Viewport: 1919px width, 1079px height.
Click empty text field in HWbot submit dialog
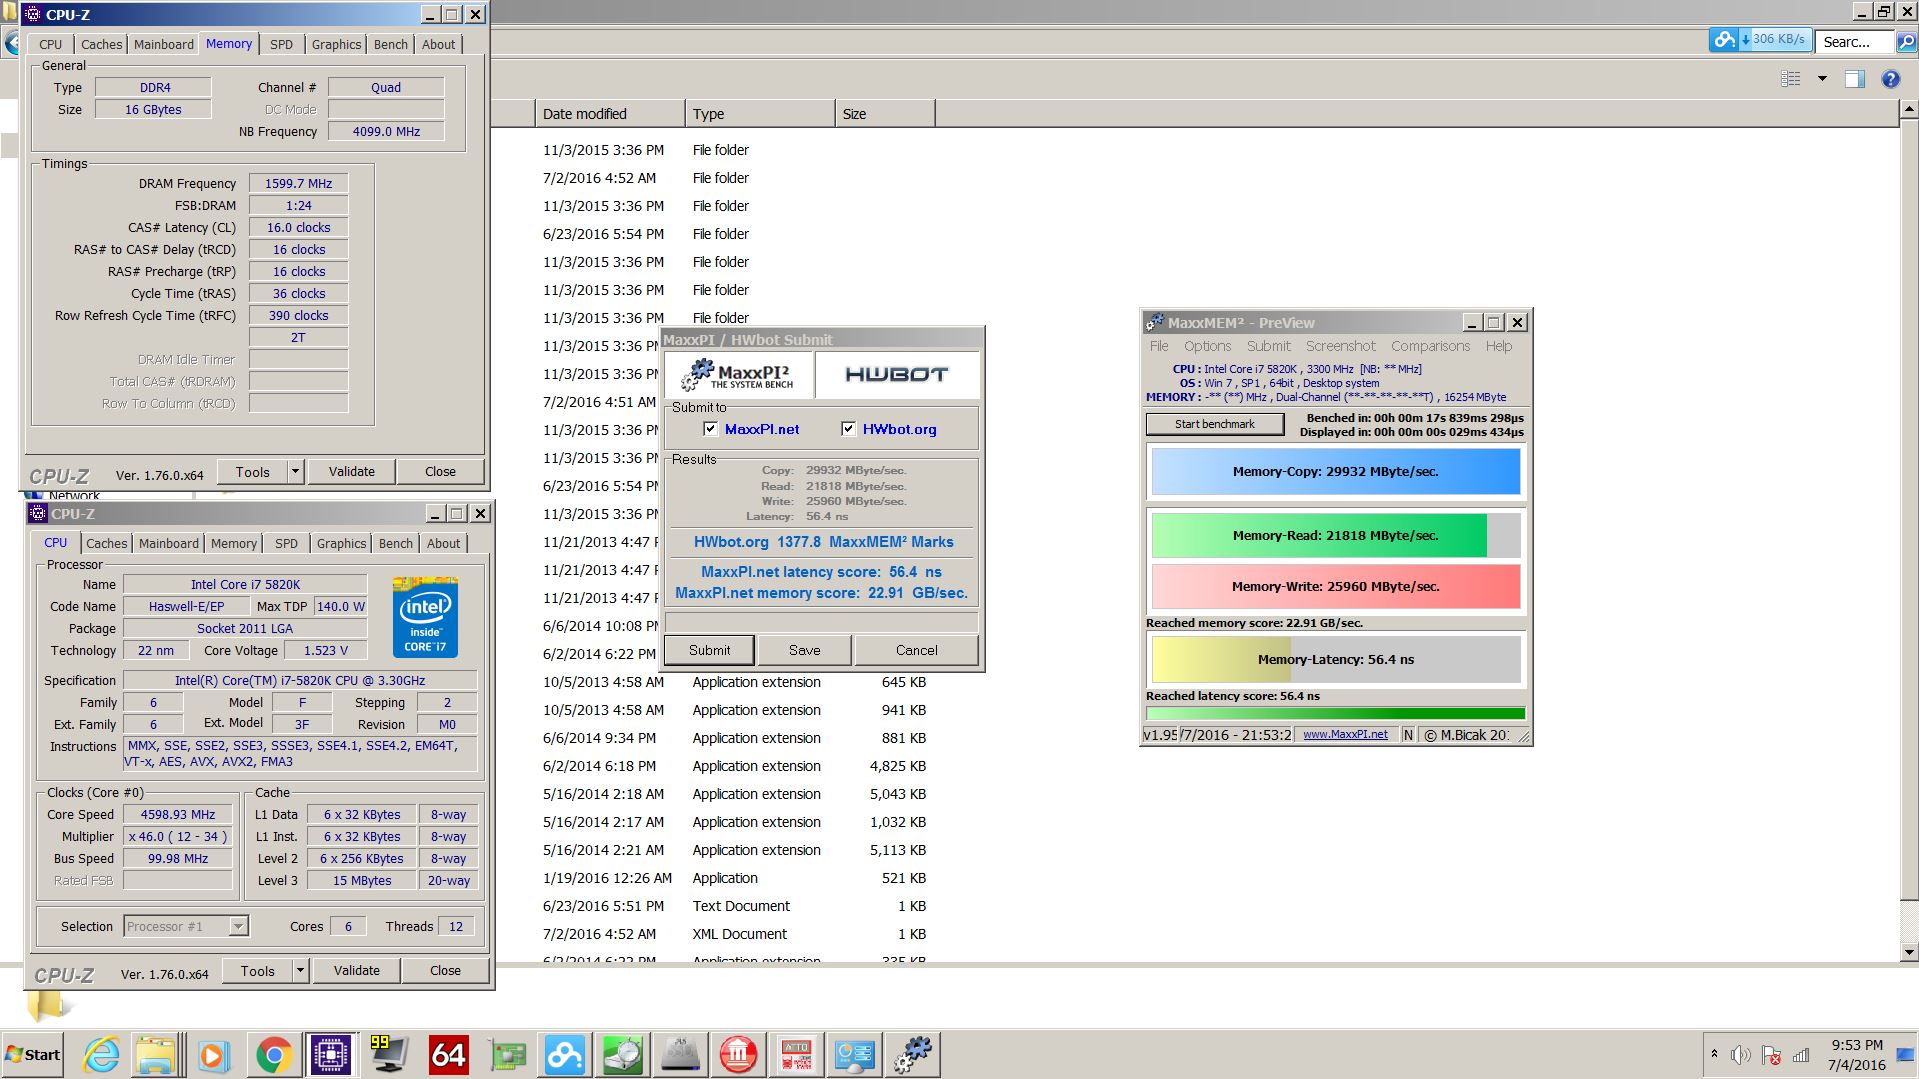coord(821,622)
